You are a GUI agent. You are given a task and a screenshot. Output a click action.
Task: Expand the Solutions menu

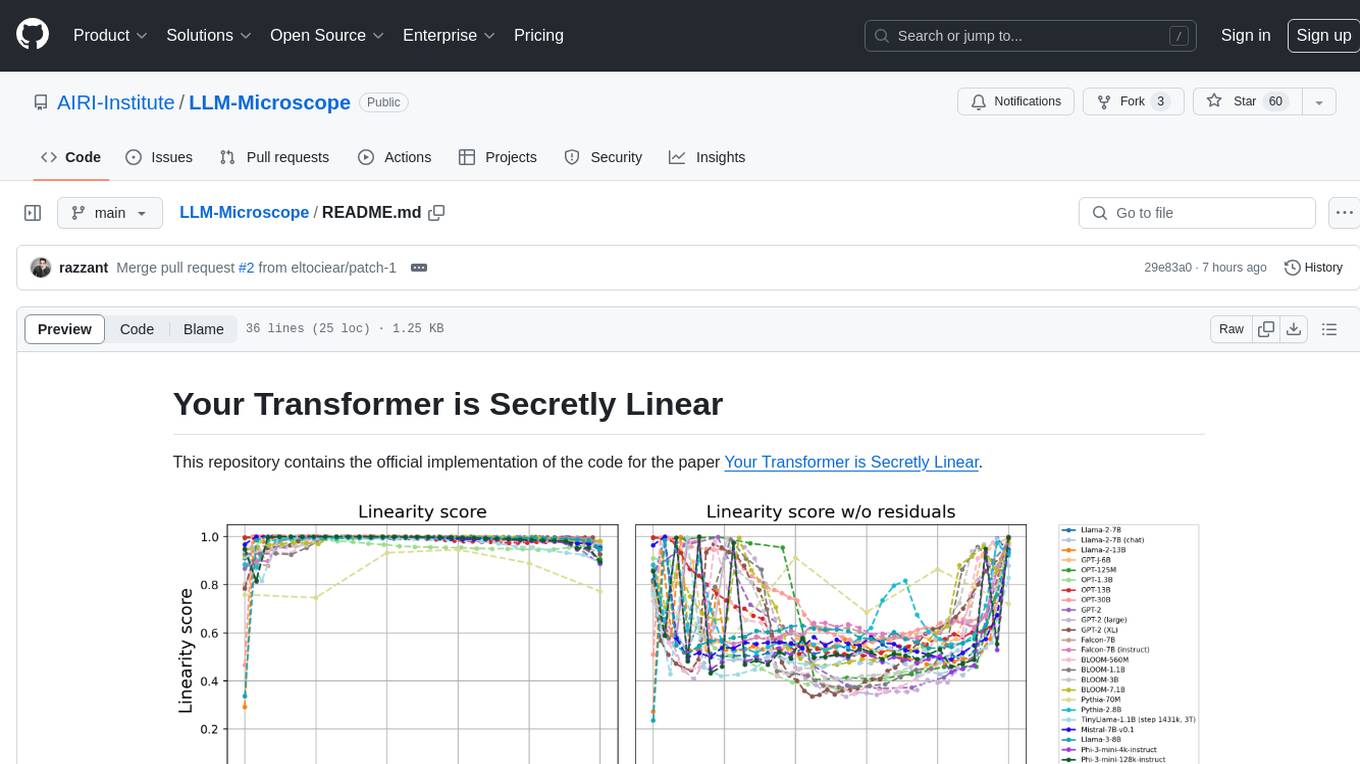(x=209, y=35)
